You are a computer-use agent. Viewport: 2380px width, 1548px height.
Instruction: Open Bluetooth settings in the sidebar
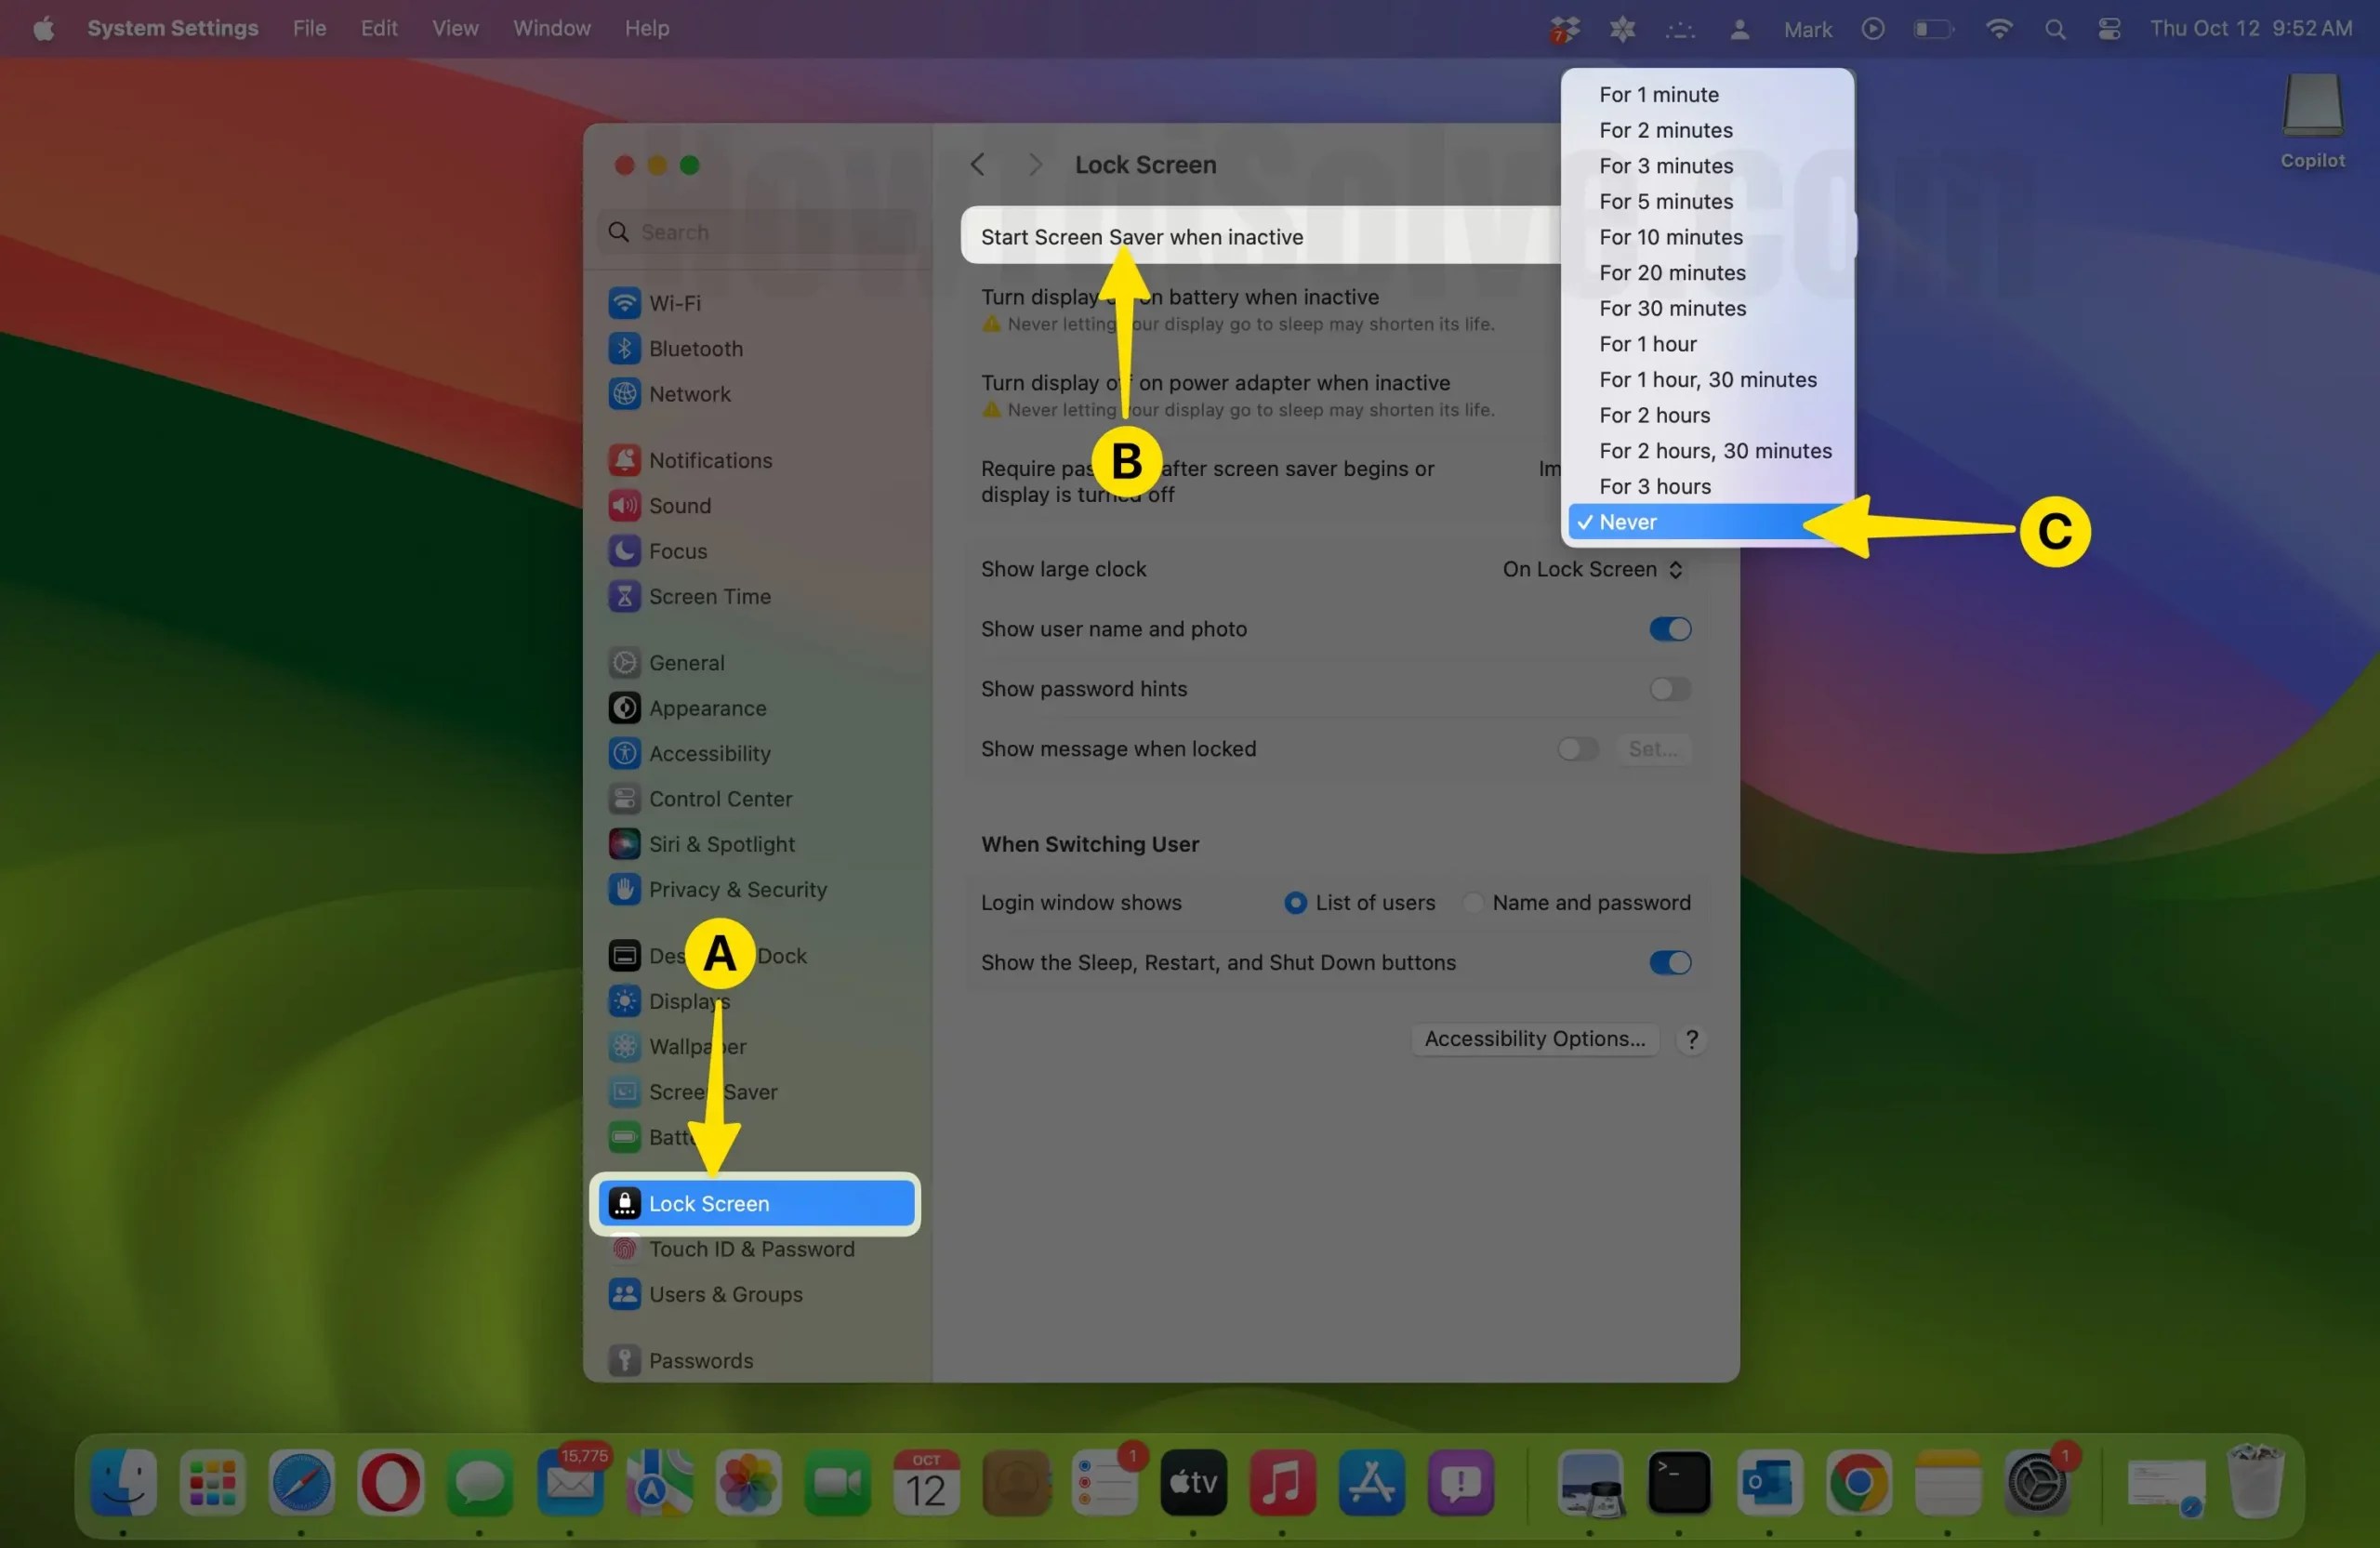pyautogui.click(x=696, y=348)
